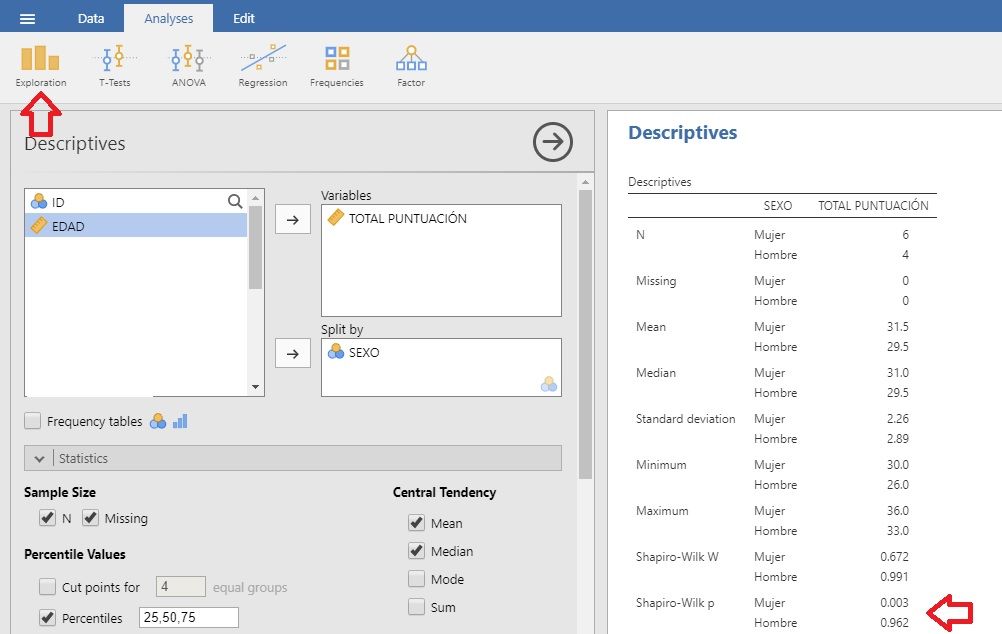Click the hamburger main menu icon

(x=28, y=18)
